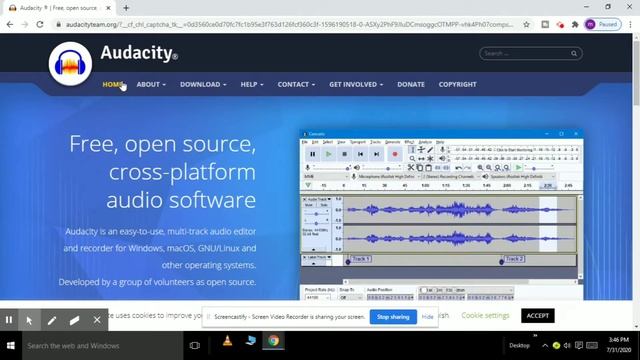Click the touch keyboard tray icon
The width and height of the screenshot is (640, 360).
[592, 346]
